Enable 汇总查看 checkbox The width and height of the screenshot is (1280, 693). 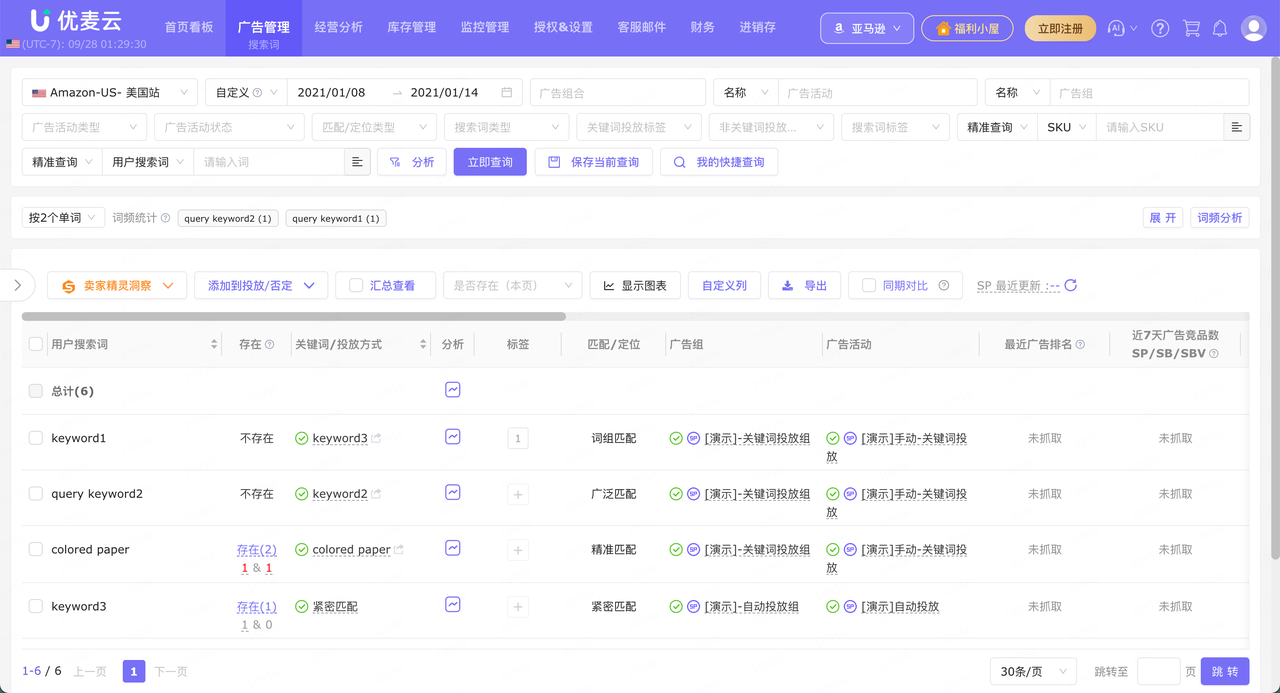356,285
